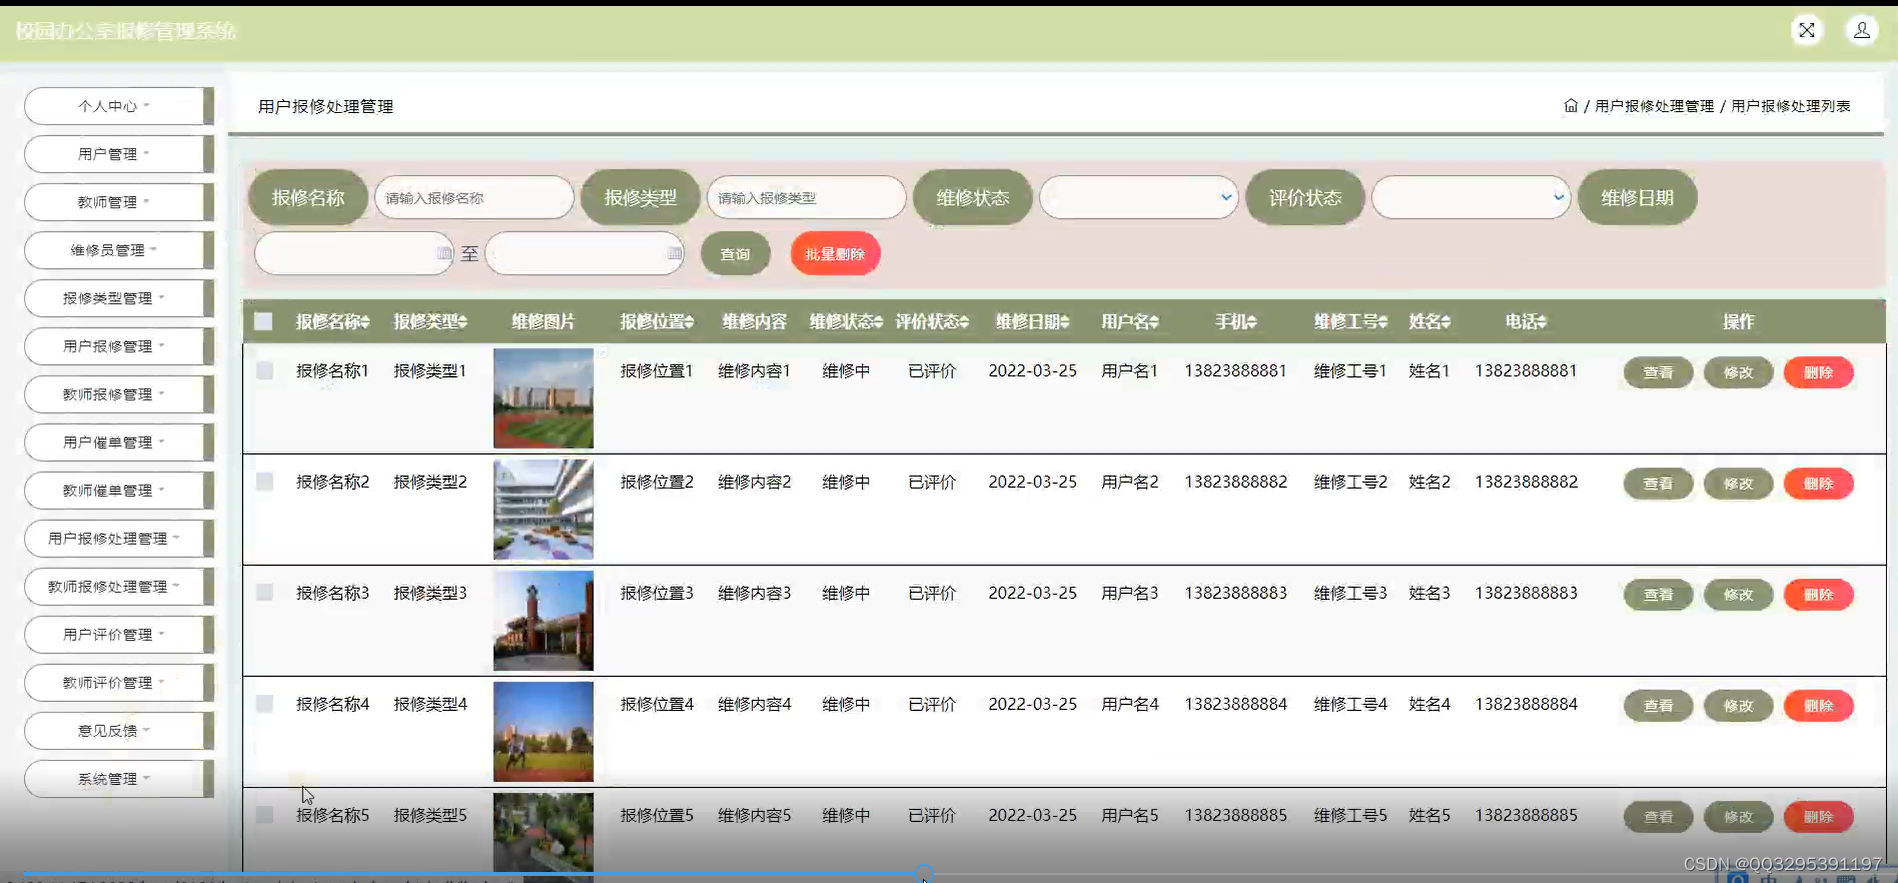The height and width of the screenshot is (883, 1898).
Task: Check the row checkbox for 报修名称3
Action: click(264, 592)
